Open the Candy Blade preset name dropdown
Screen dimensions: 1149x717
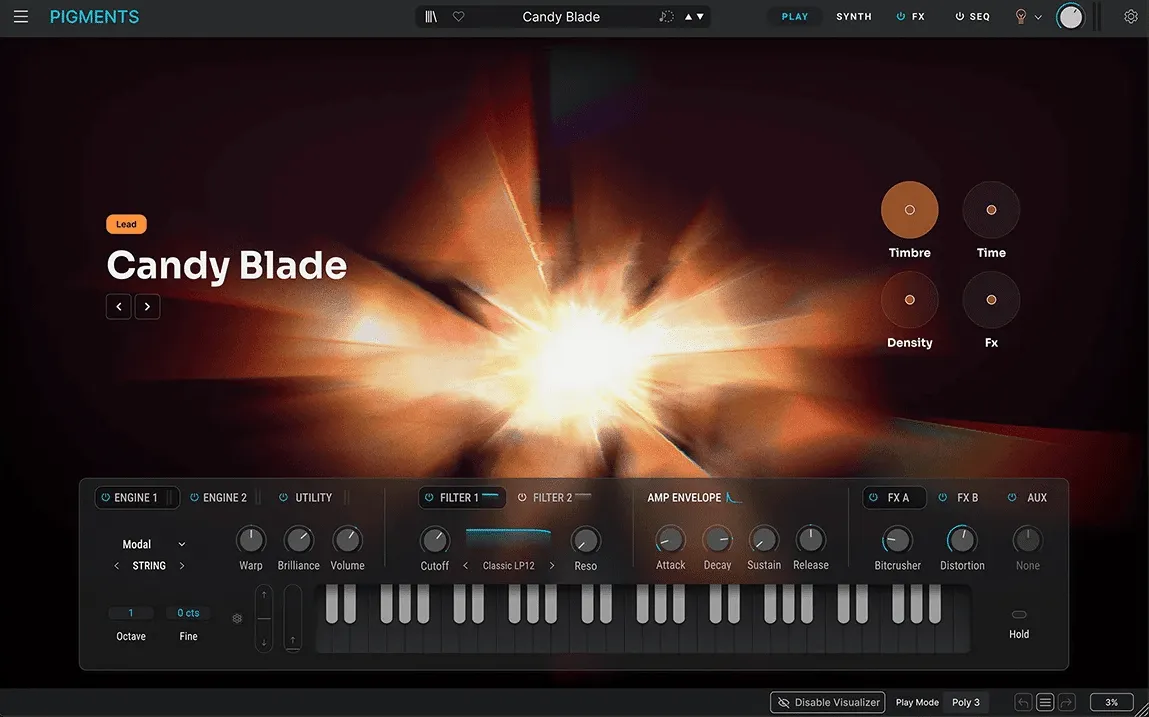click(561, 17)
